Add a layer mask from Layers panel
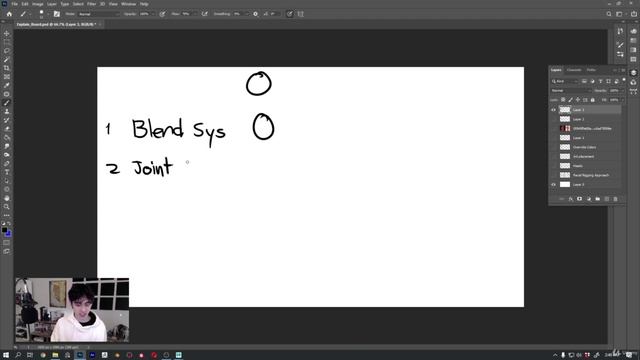Image resolution: width=640 pixels, height=360 pixels. pos(580,199)
